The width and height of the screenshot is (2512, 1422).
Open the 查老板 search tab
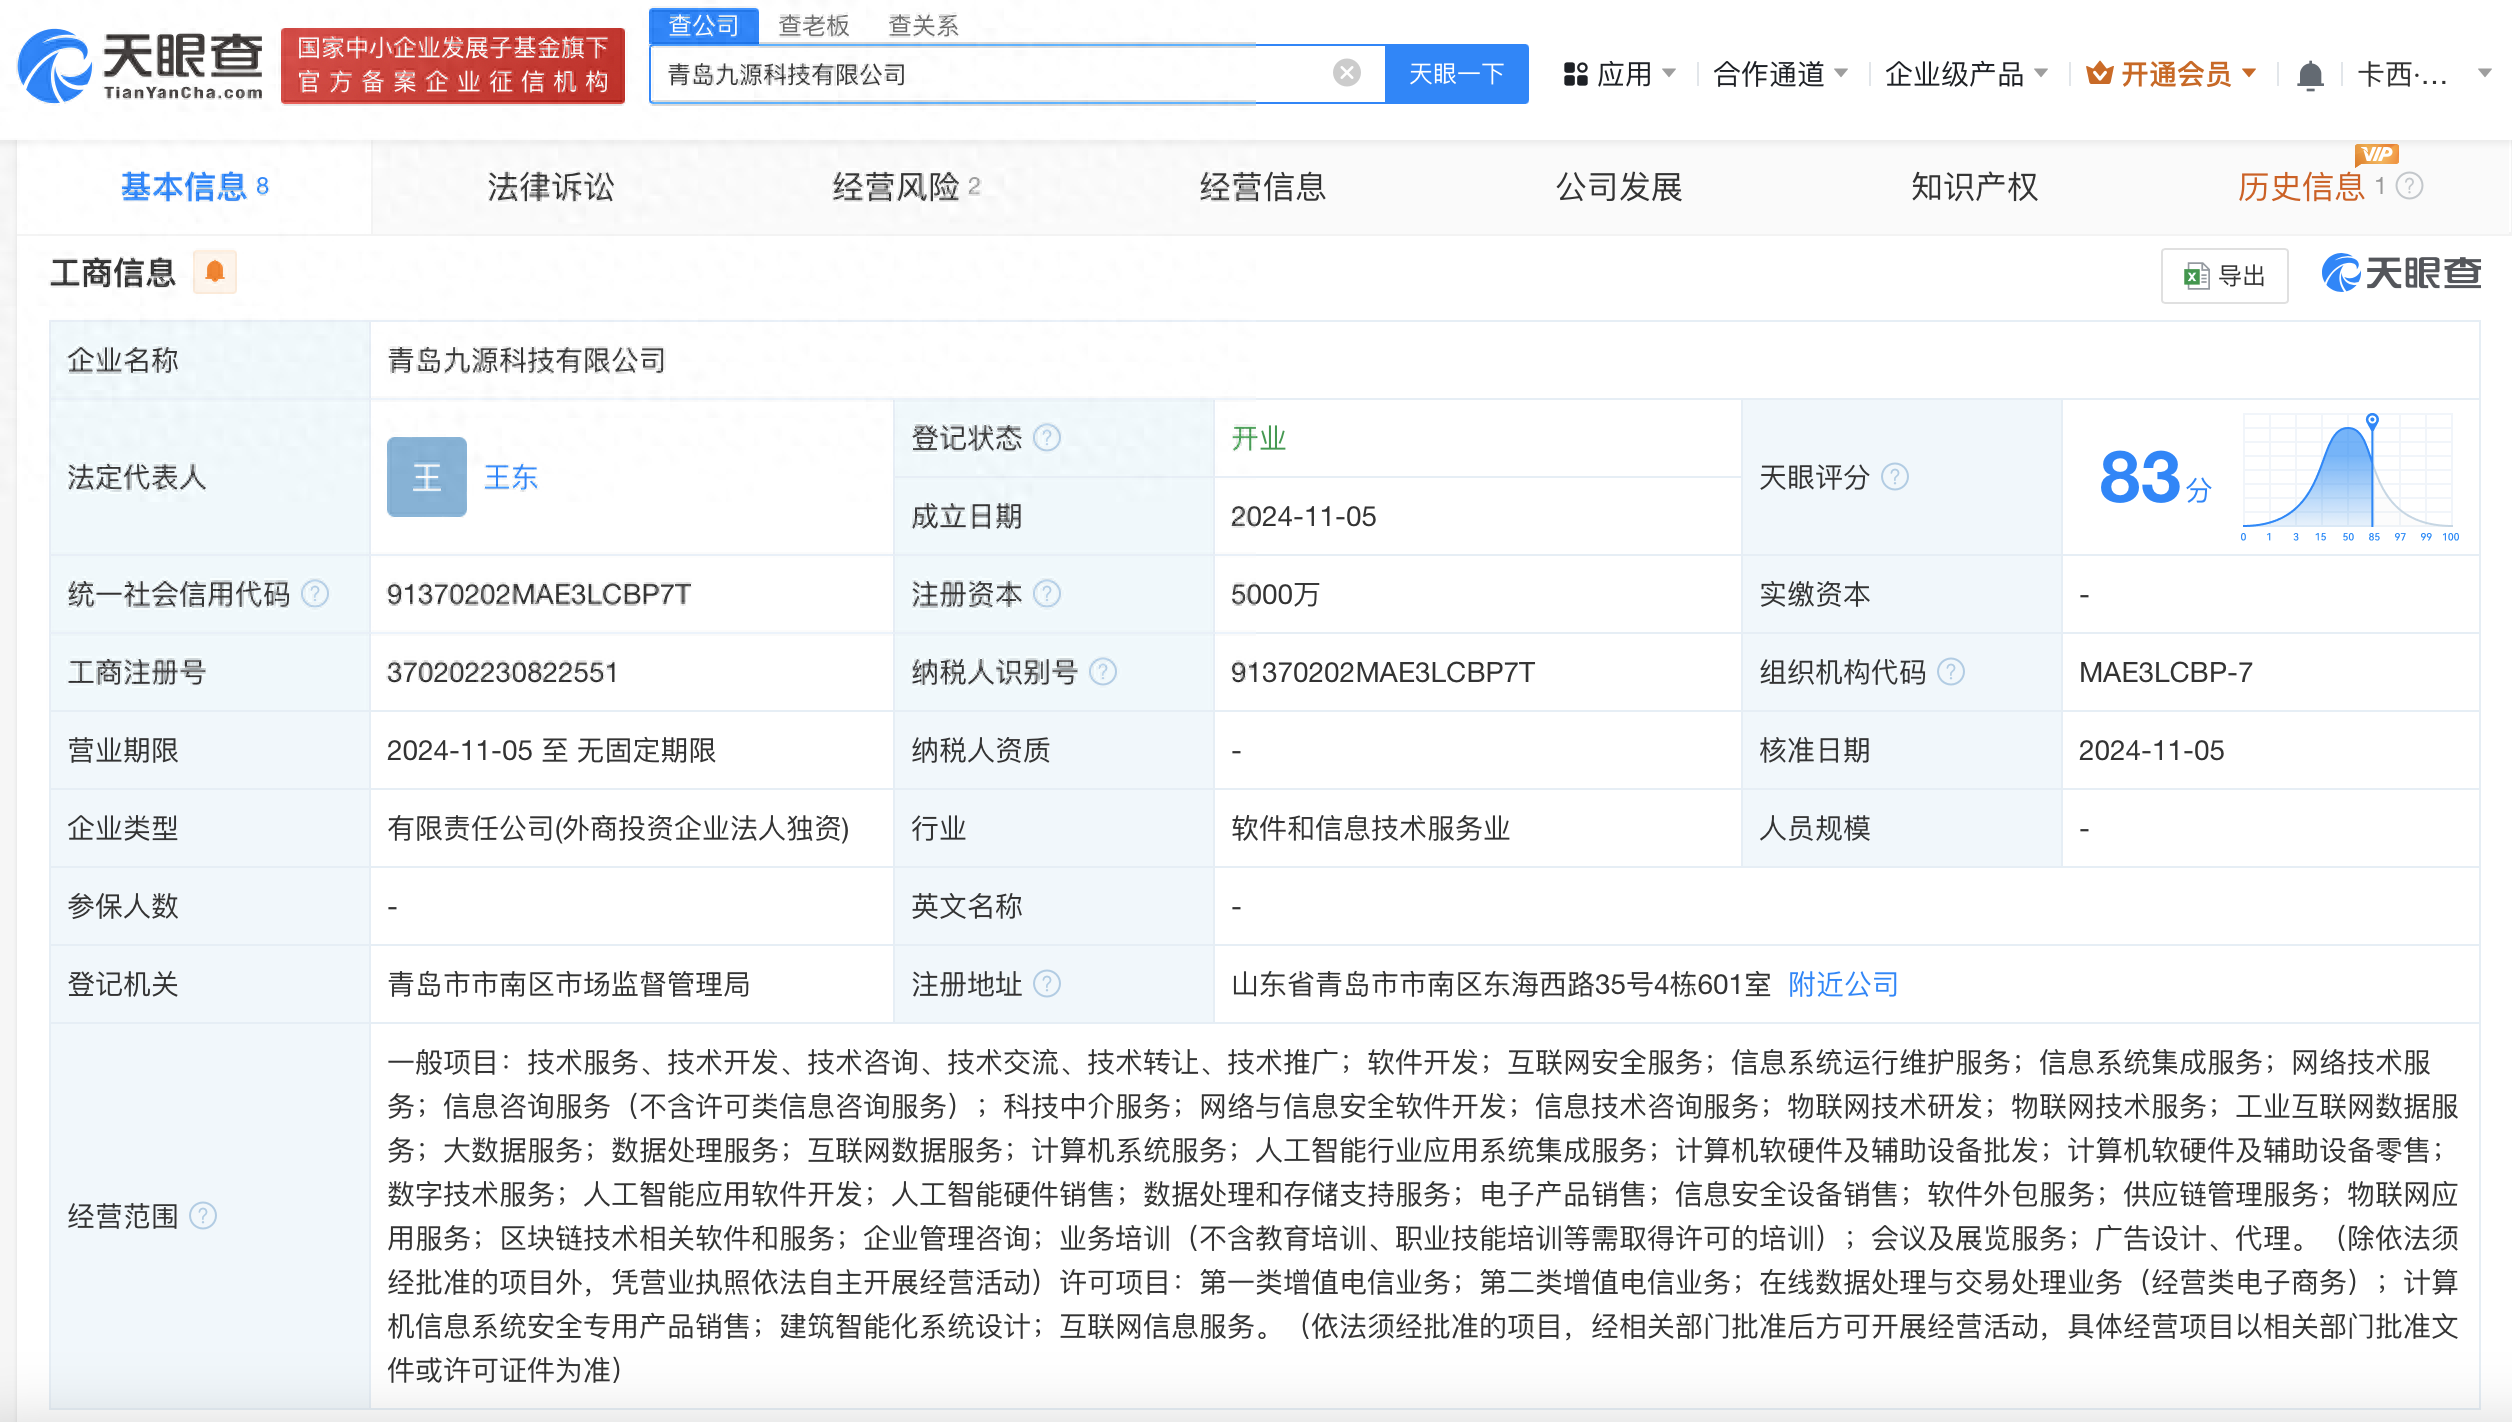[815, 25]
